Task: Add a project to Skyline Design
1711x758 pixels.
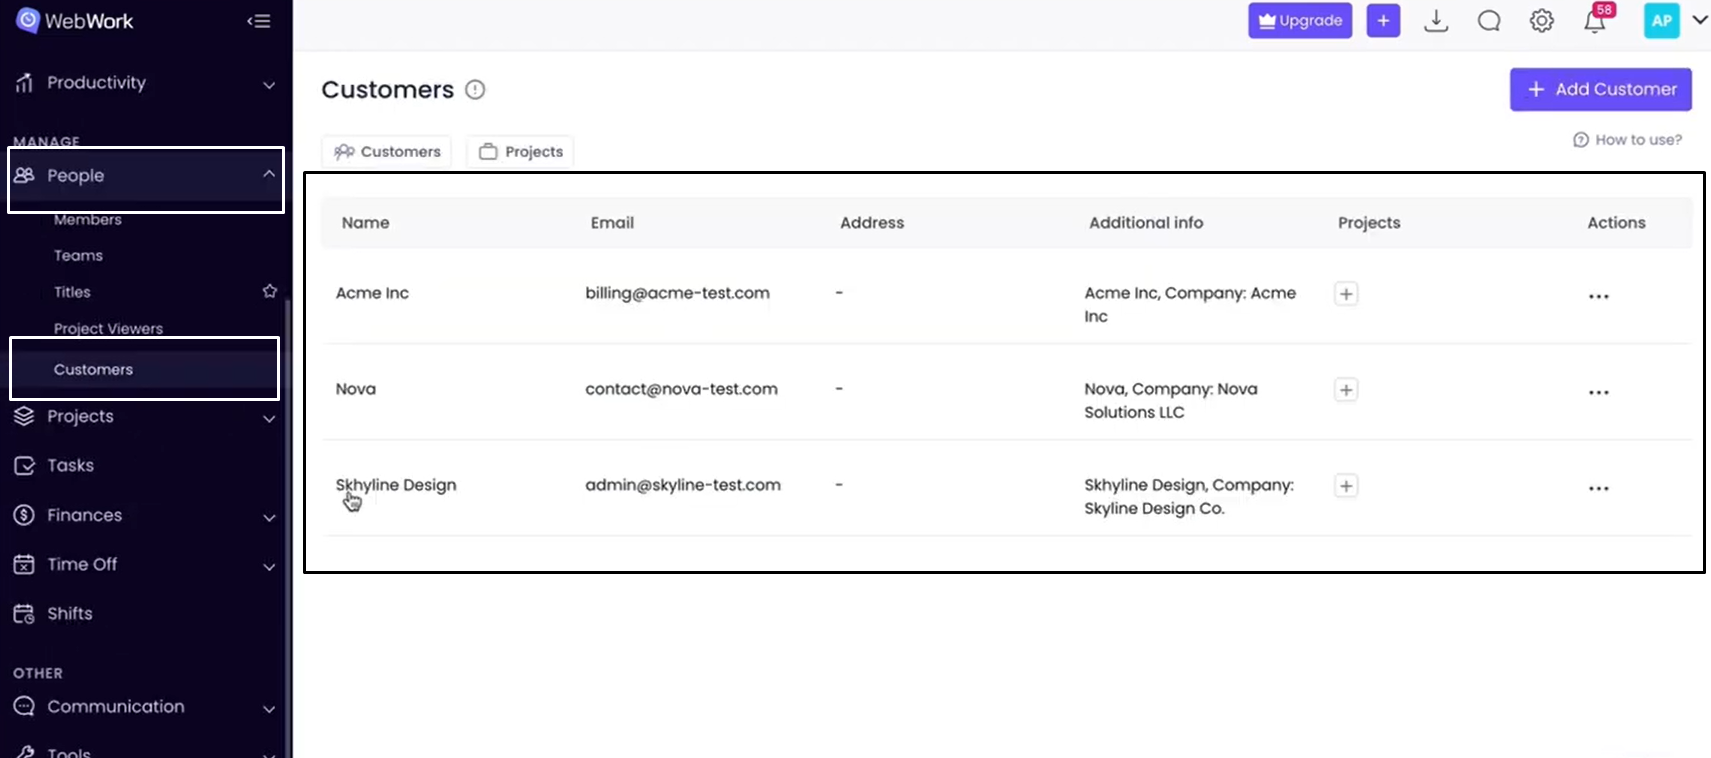Action: coord(1346,486)
